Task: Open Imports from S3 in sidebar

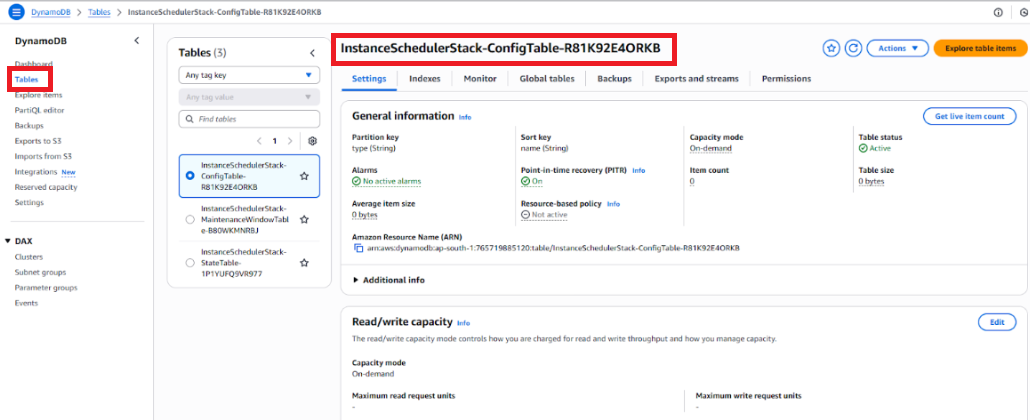Action: tap(43, 156)
